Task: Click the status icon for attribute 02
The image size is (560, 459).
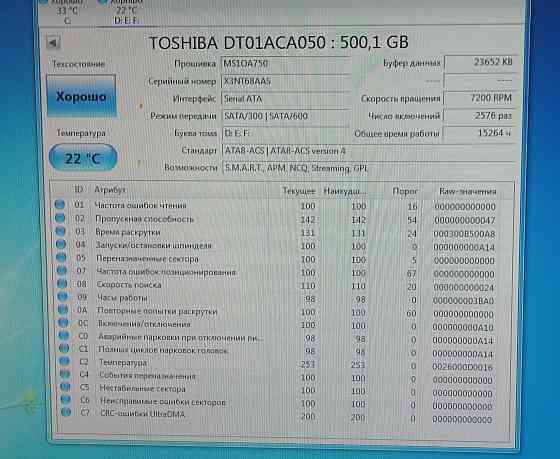Action: tap(60, 218)
